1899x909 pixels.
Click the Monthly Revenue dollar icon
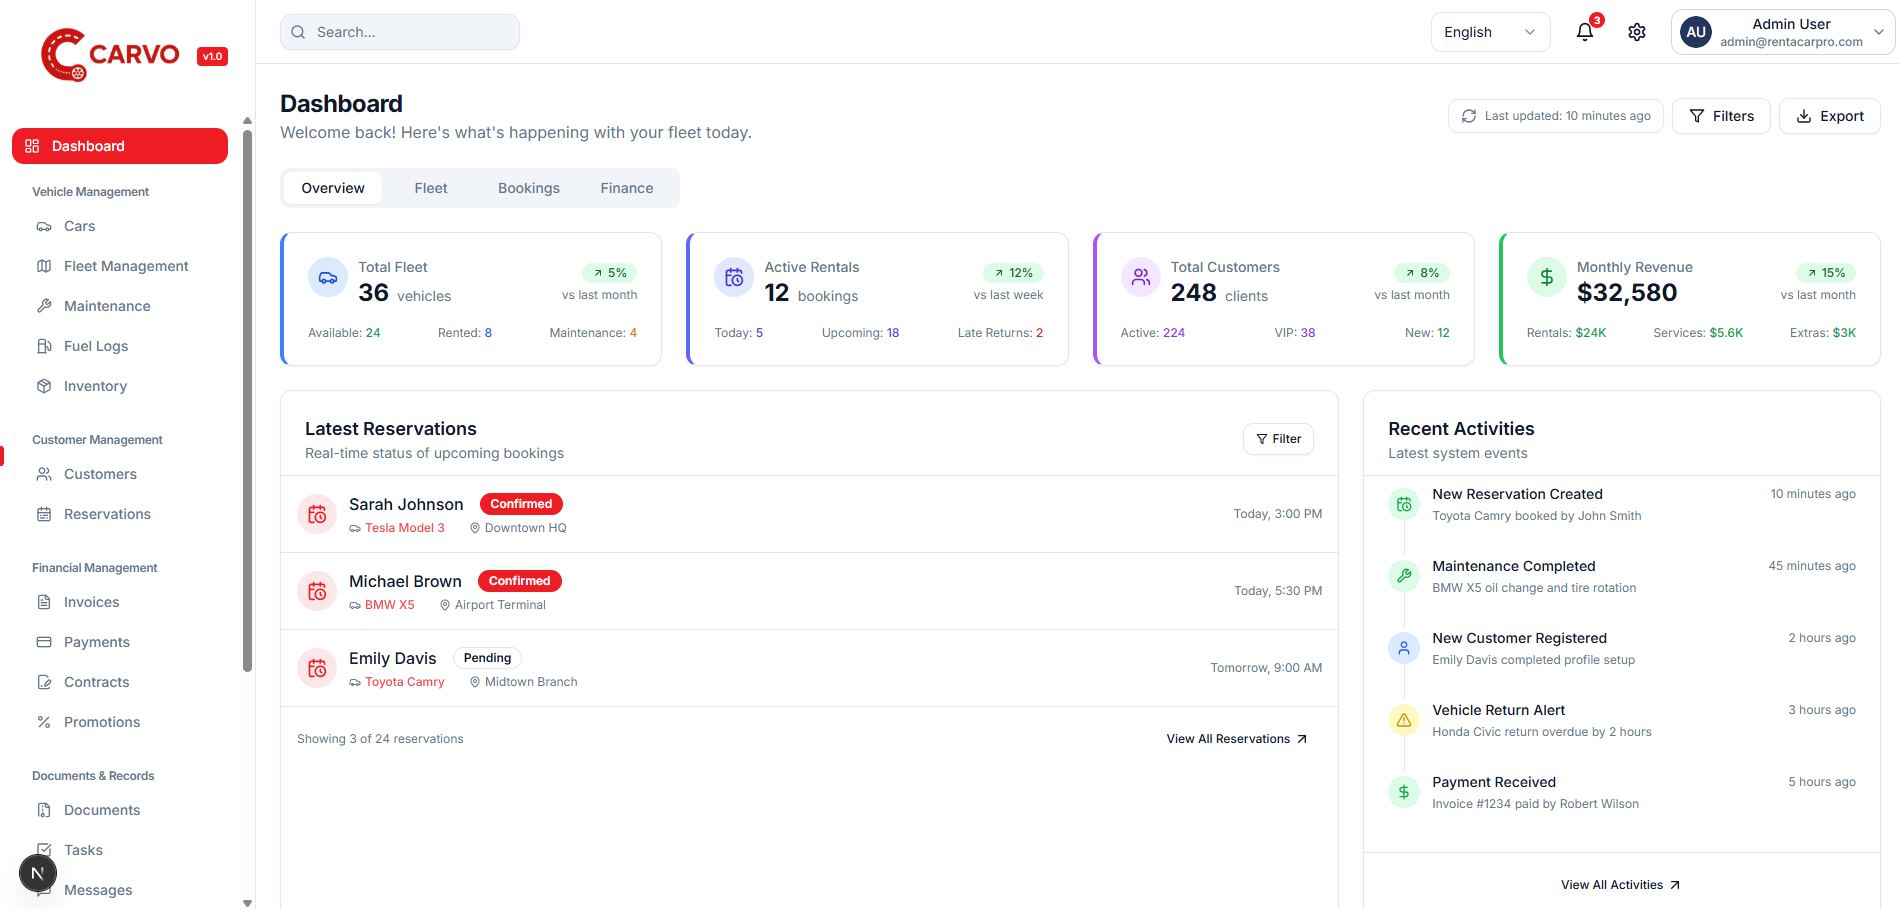(1546, 278)
